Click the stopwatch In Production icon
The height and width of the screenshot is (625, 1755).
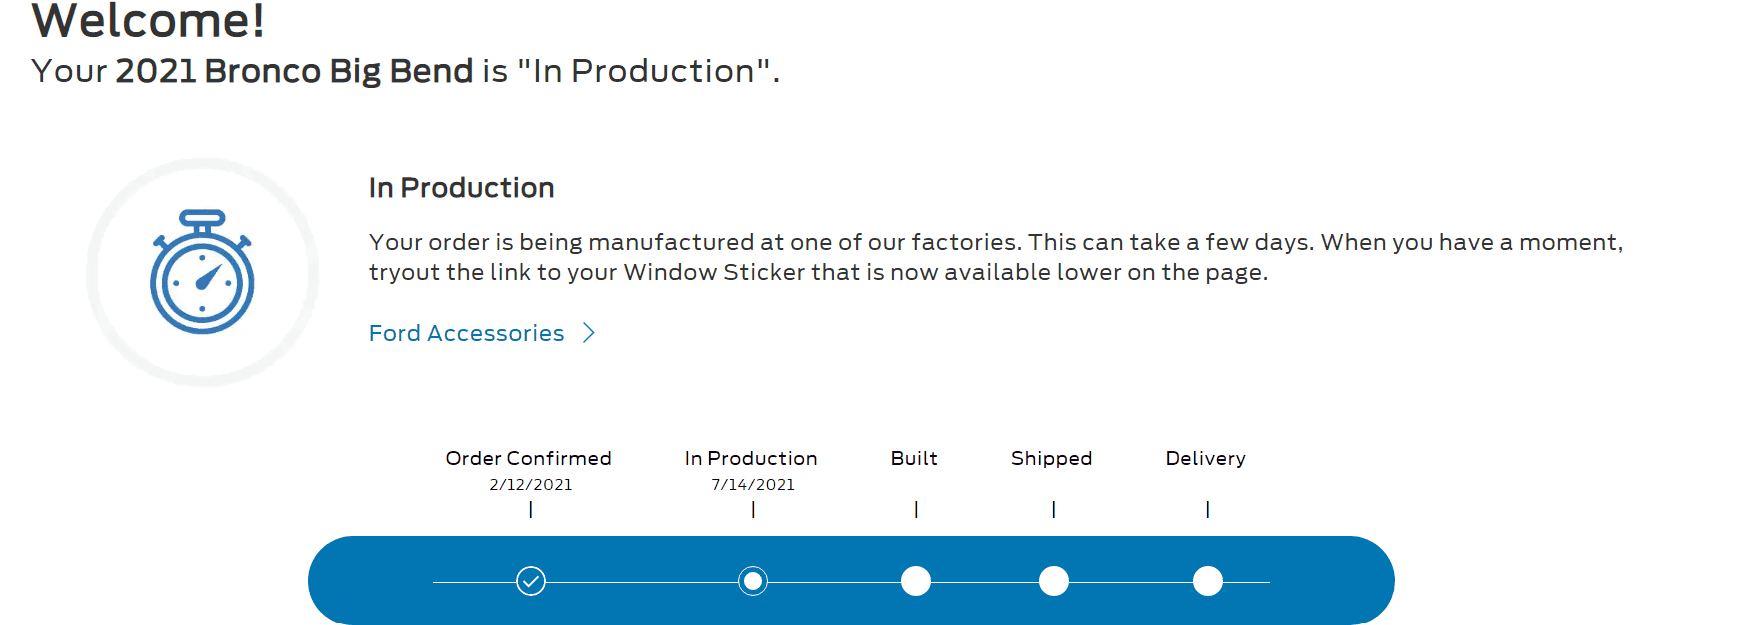(202, 271)
